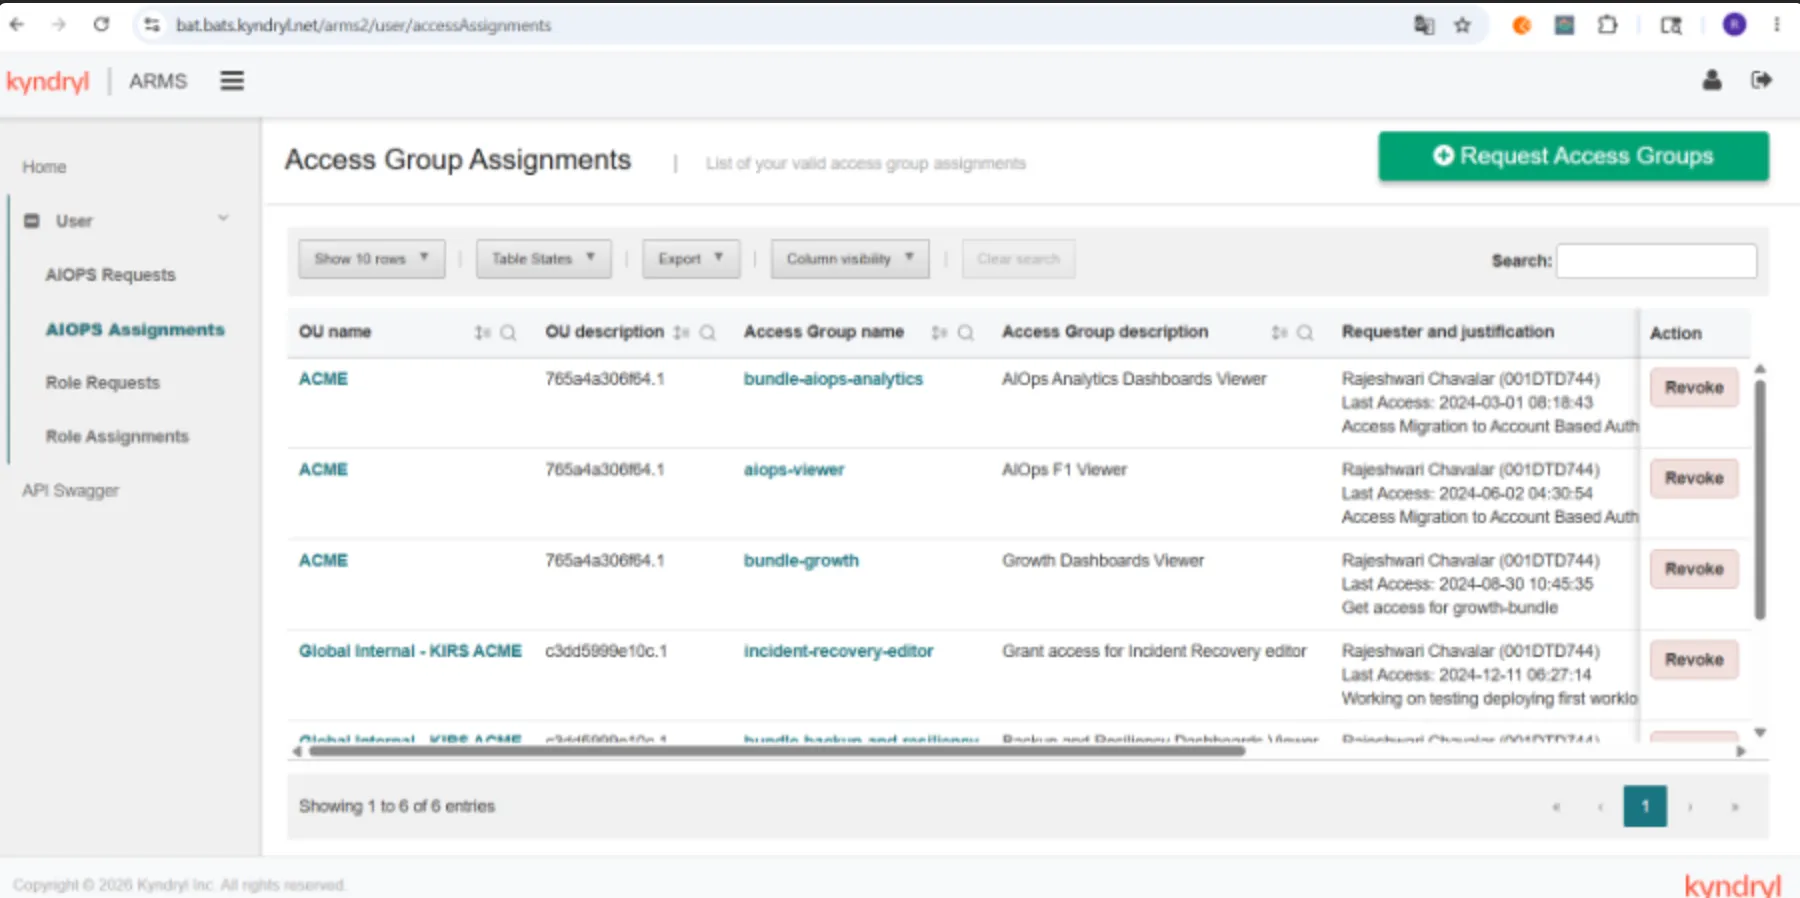Click the 'AIOps Analytics Dashboards Viewer' description
The image size is (1800, 898).
(x=1134, y=379)
